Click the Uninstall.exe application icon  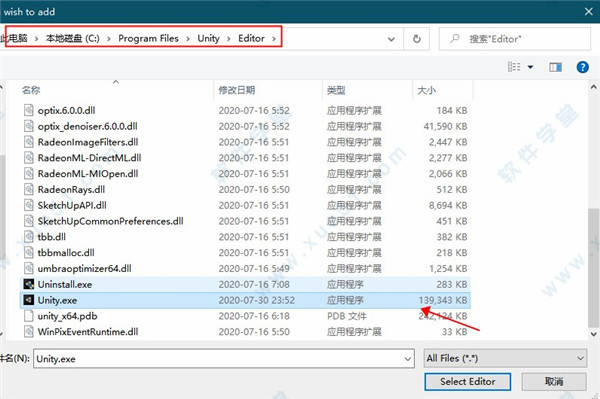29,284
